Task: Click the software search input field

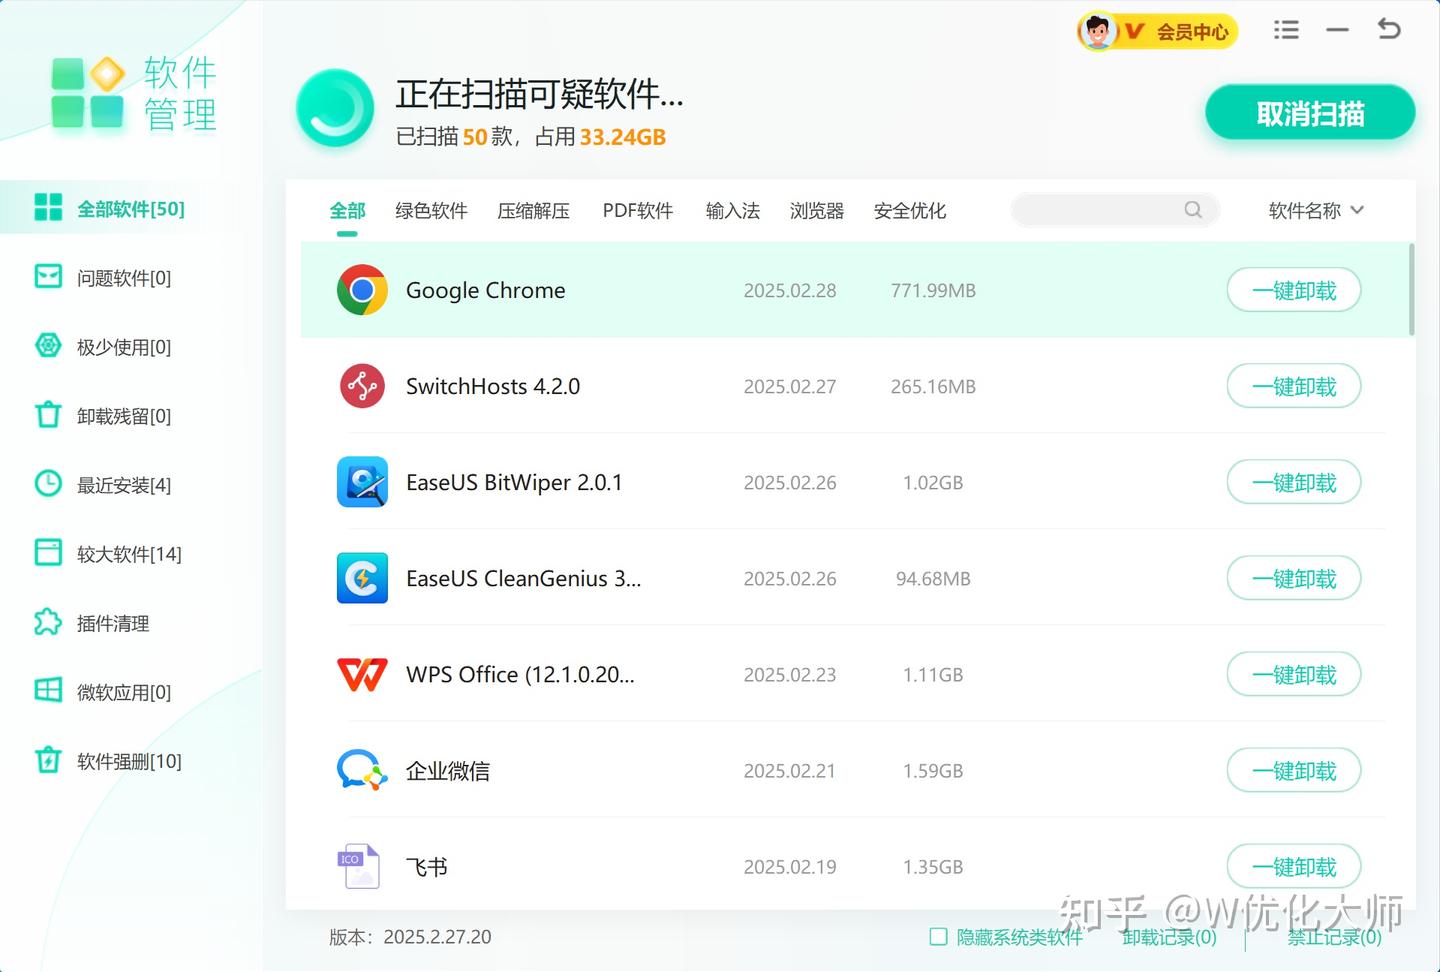Action: click(1115, 209)
